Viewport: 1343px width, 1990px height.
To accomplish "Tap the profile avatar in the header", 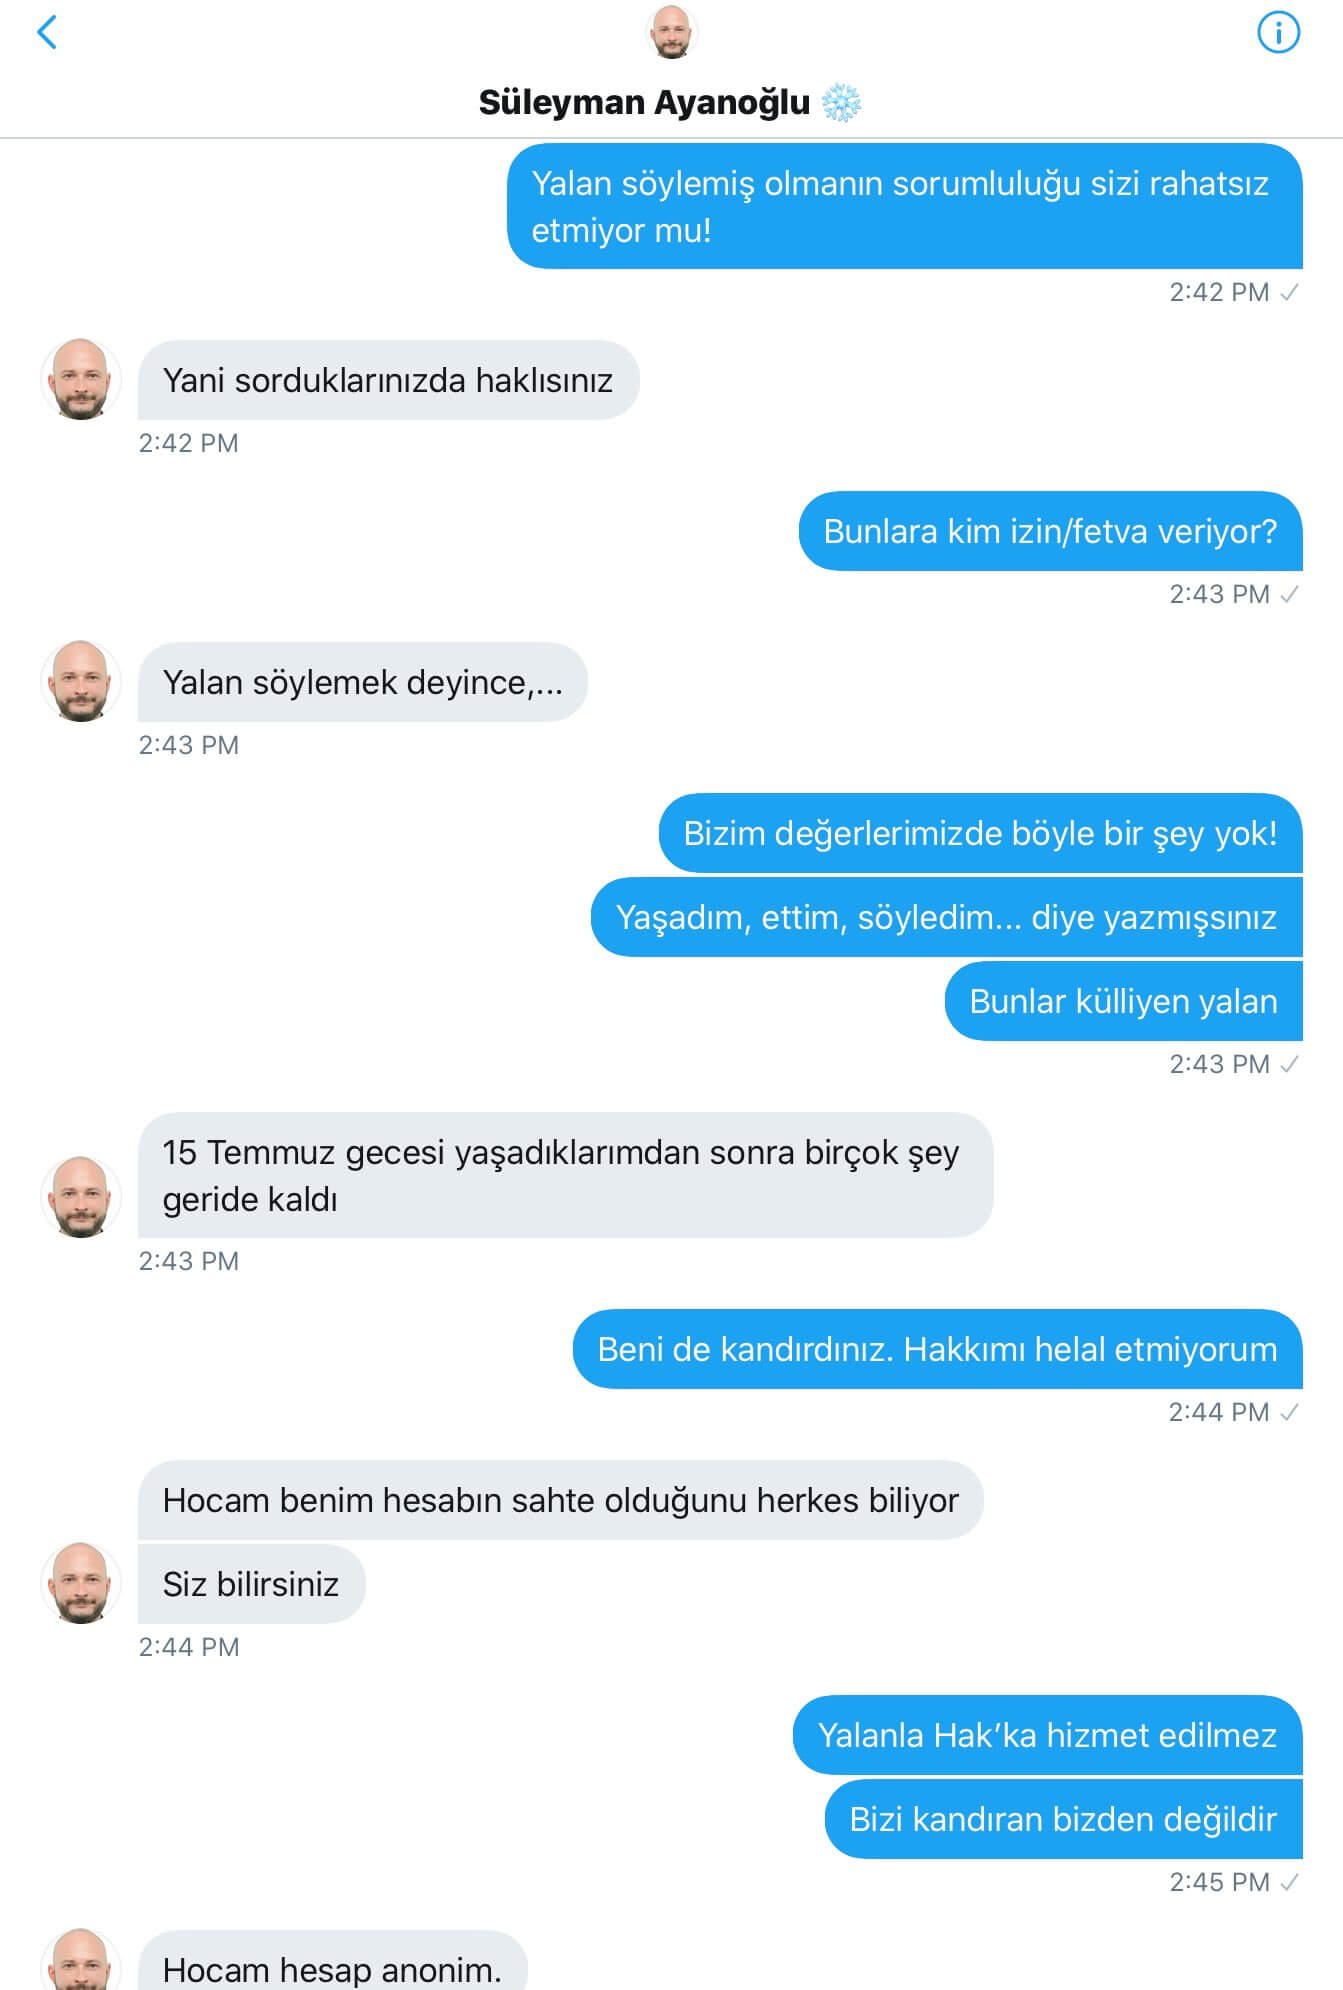I will coord(672,32).
